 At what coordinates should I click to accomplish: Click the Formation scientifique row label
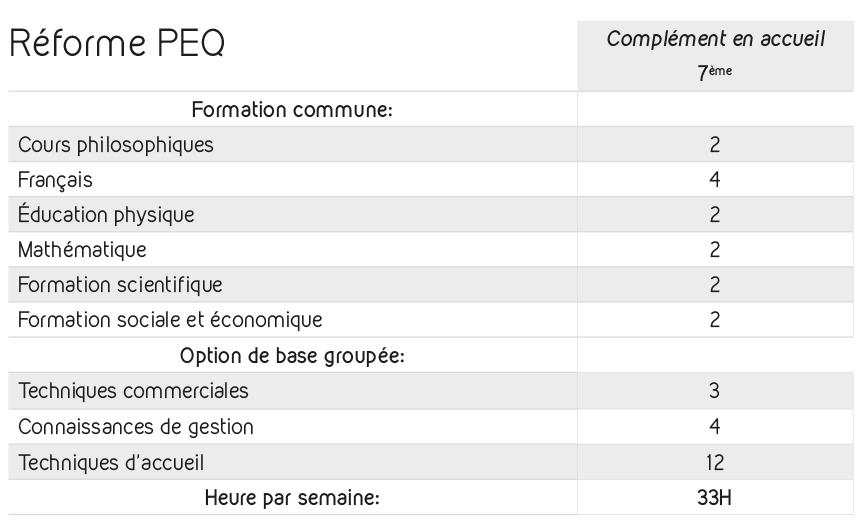click(x=120, y=285)
